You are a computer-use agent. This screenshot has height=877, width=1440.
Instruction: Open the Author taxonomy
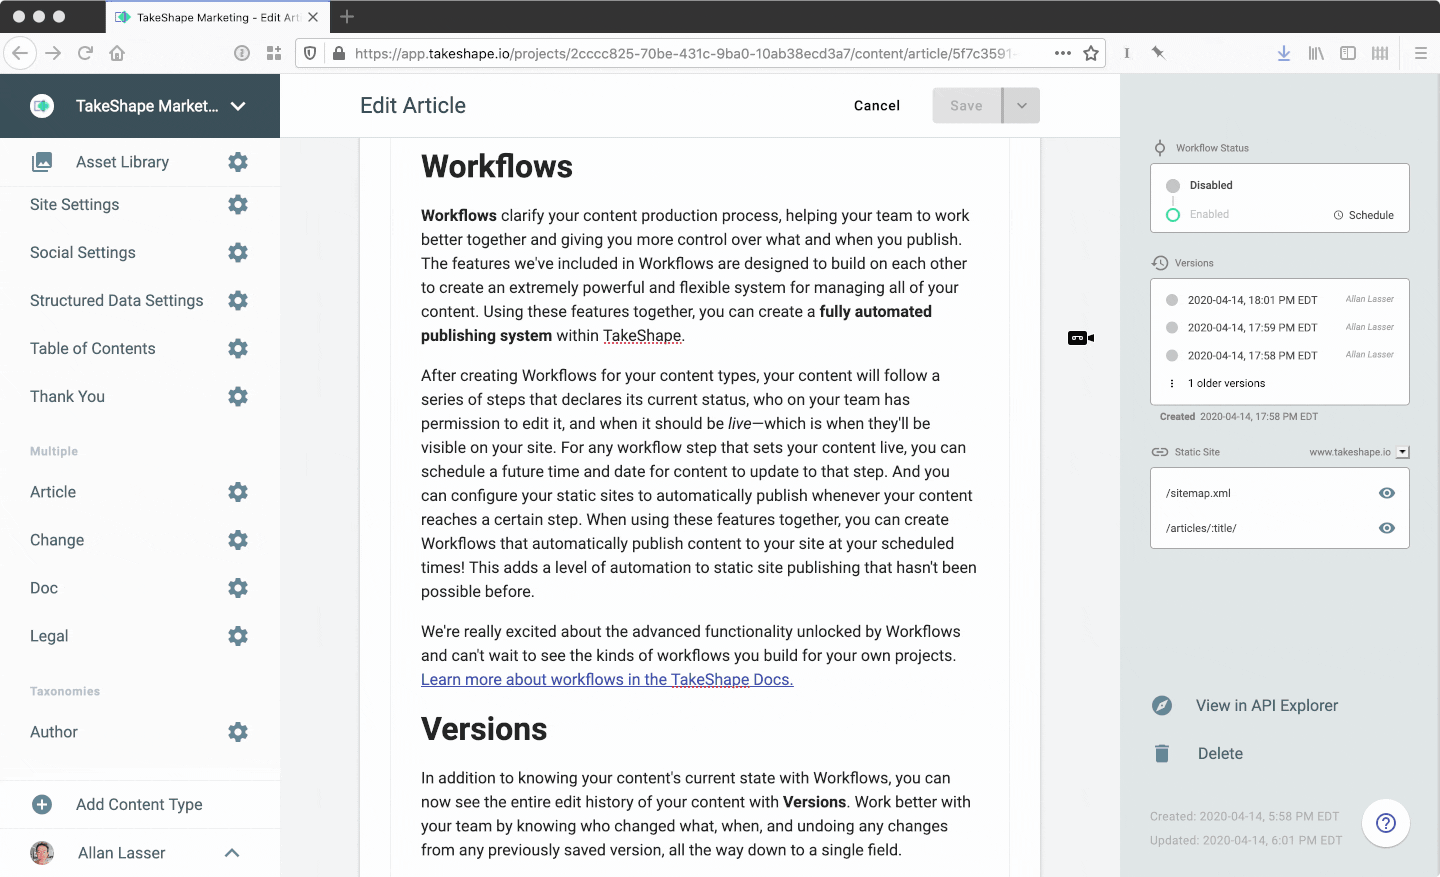tap(54, 732)
